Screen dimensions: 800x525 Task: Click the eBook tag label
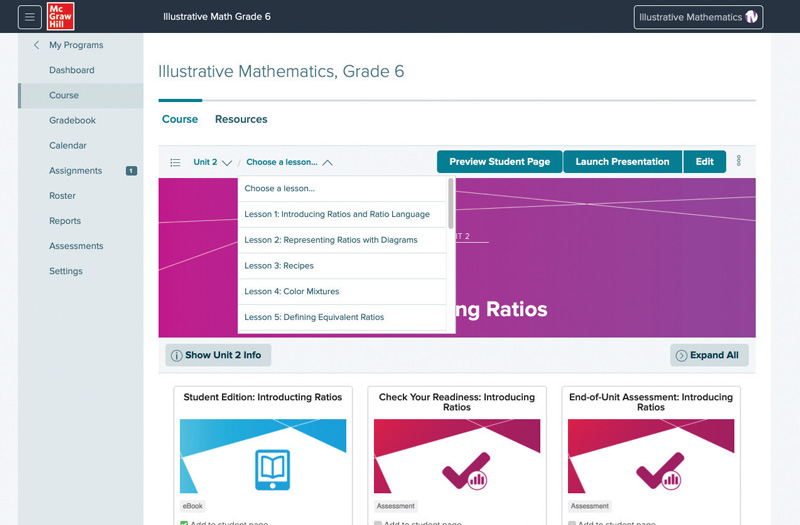pyautogui.click(x=192, y=506)
